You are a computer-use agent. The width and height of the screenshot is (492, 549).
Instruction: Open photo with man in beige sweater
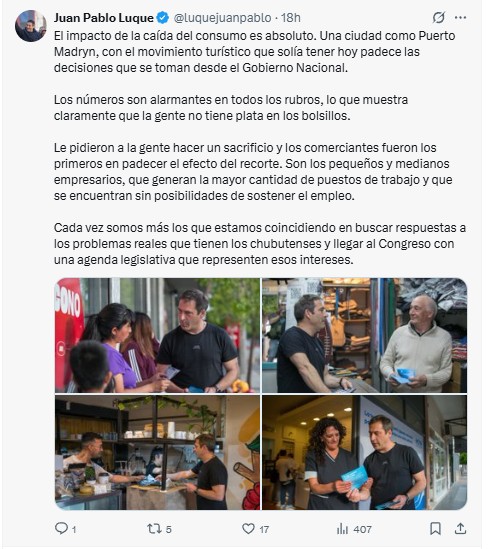[365, 335]
